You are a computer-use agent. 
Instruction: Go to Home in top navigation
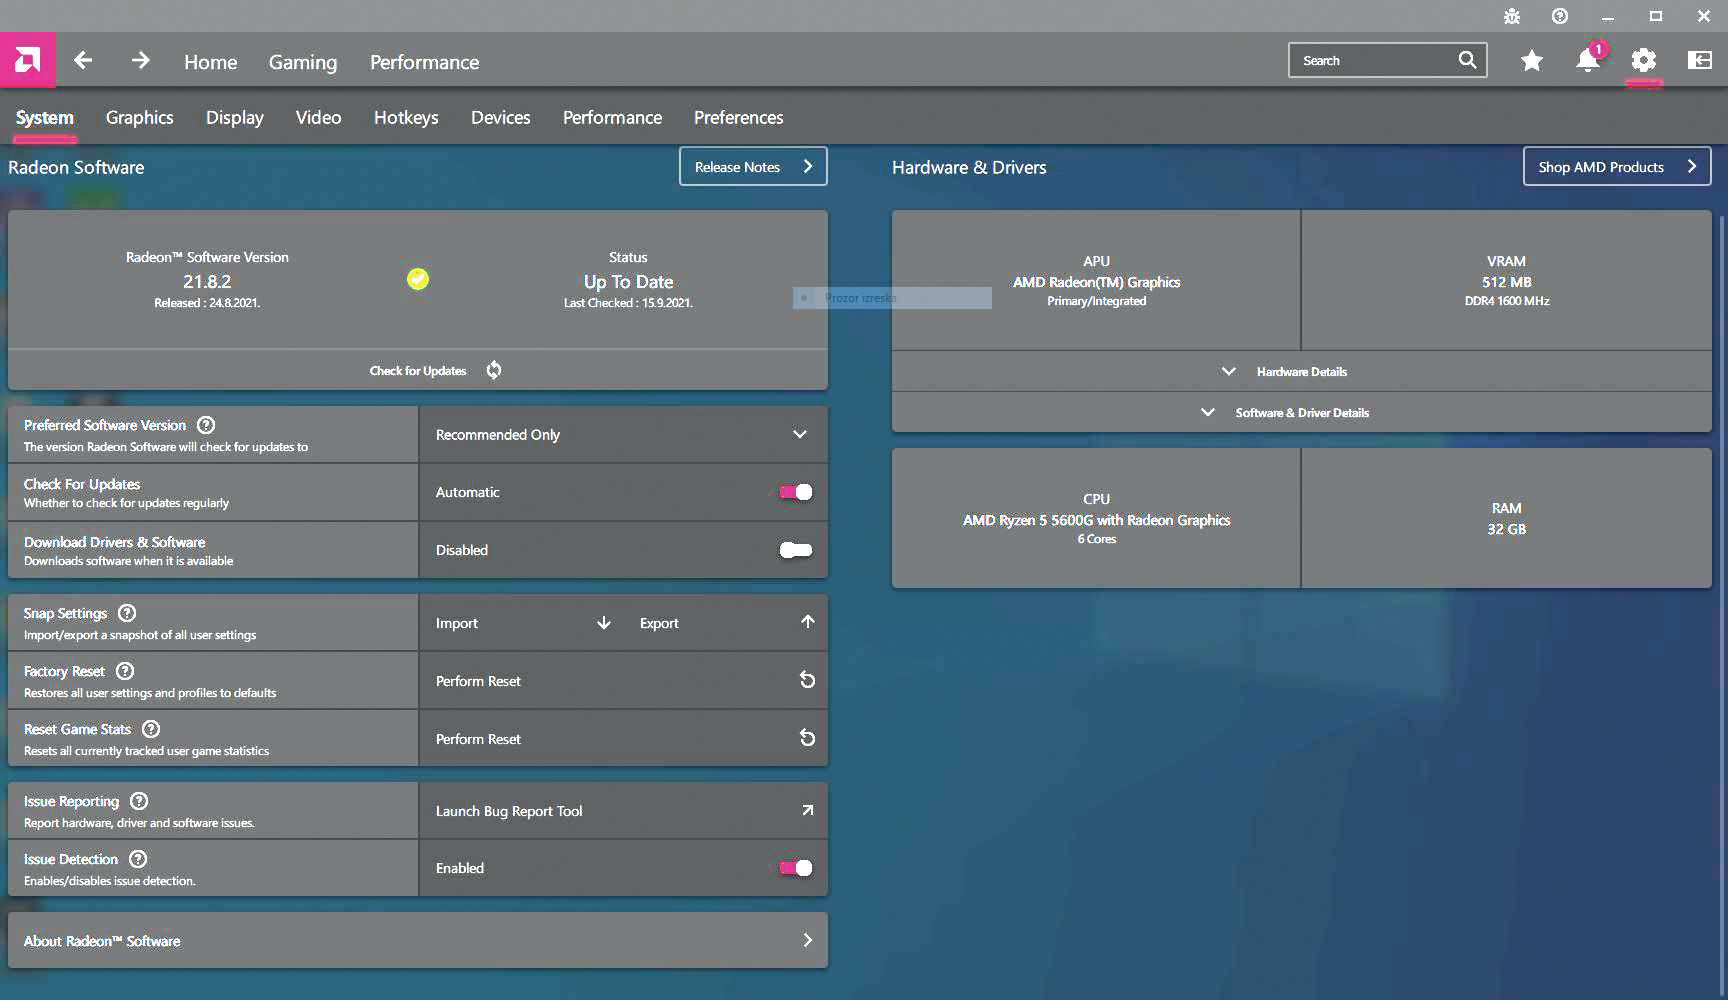click(210, 62)
